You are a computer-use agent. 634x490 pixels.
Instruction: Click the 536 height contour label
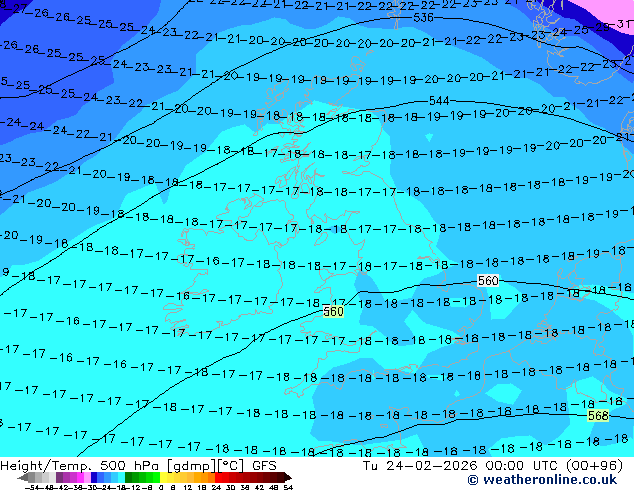[423, 18]
